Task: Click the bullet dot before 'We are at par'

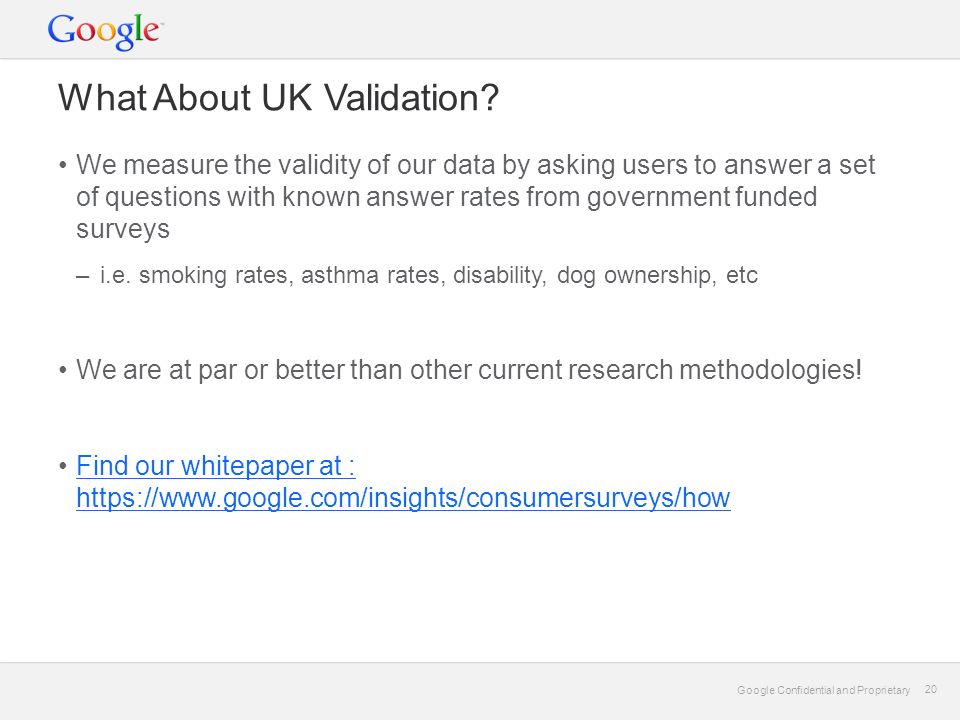Action: (63, 370)
